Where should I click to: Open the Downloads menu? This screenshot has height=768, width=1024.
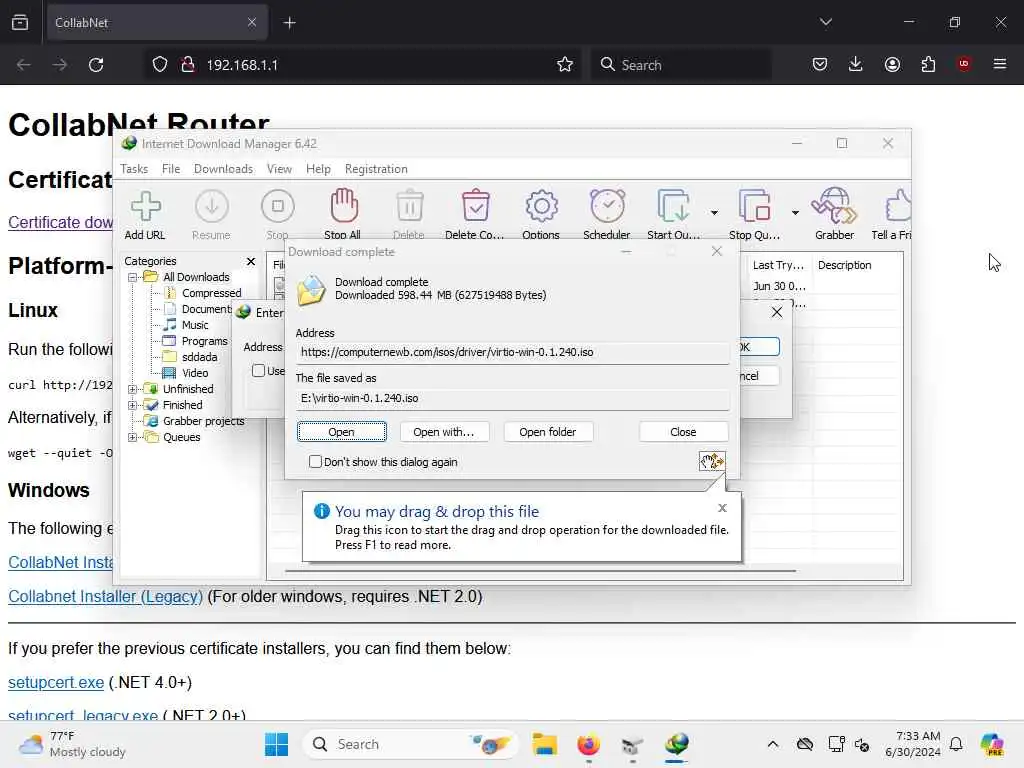(223, 169)
